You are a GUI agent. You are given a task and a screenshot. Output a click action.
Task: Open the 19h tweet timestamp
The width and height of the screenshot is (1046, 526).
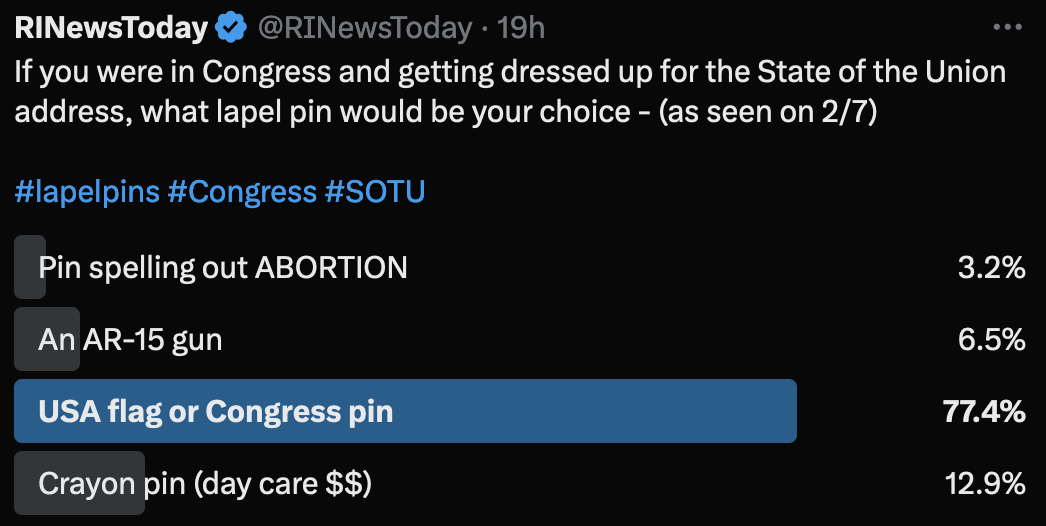click(x=521, y=29)
